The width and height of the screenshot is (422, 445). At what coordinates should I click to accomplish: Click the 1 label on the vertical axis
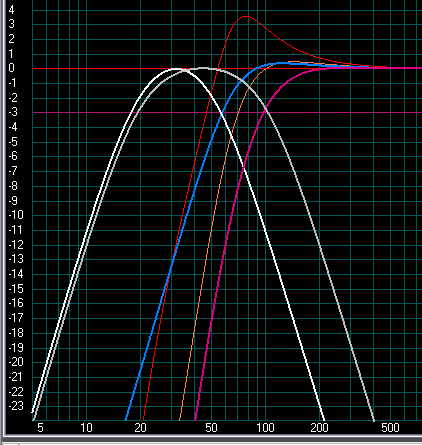pos(12,53)
